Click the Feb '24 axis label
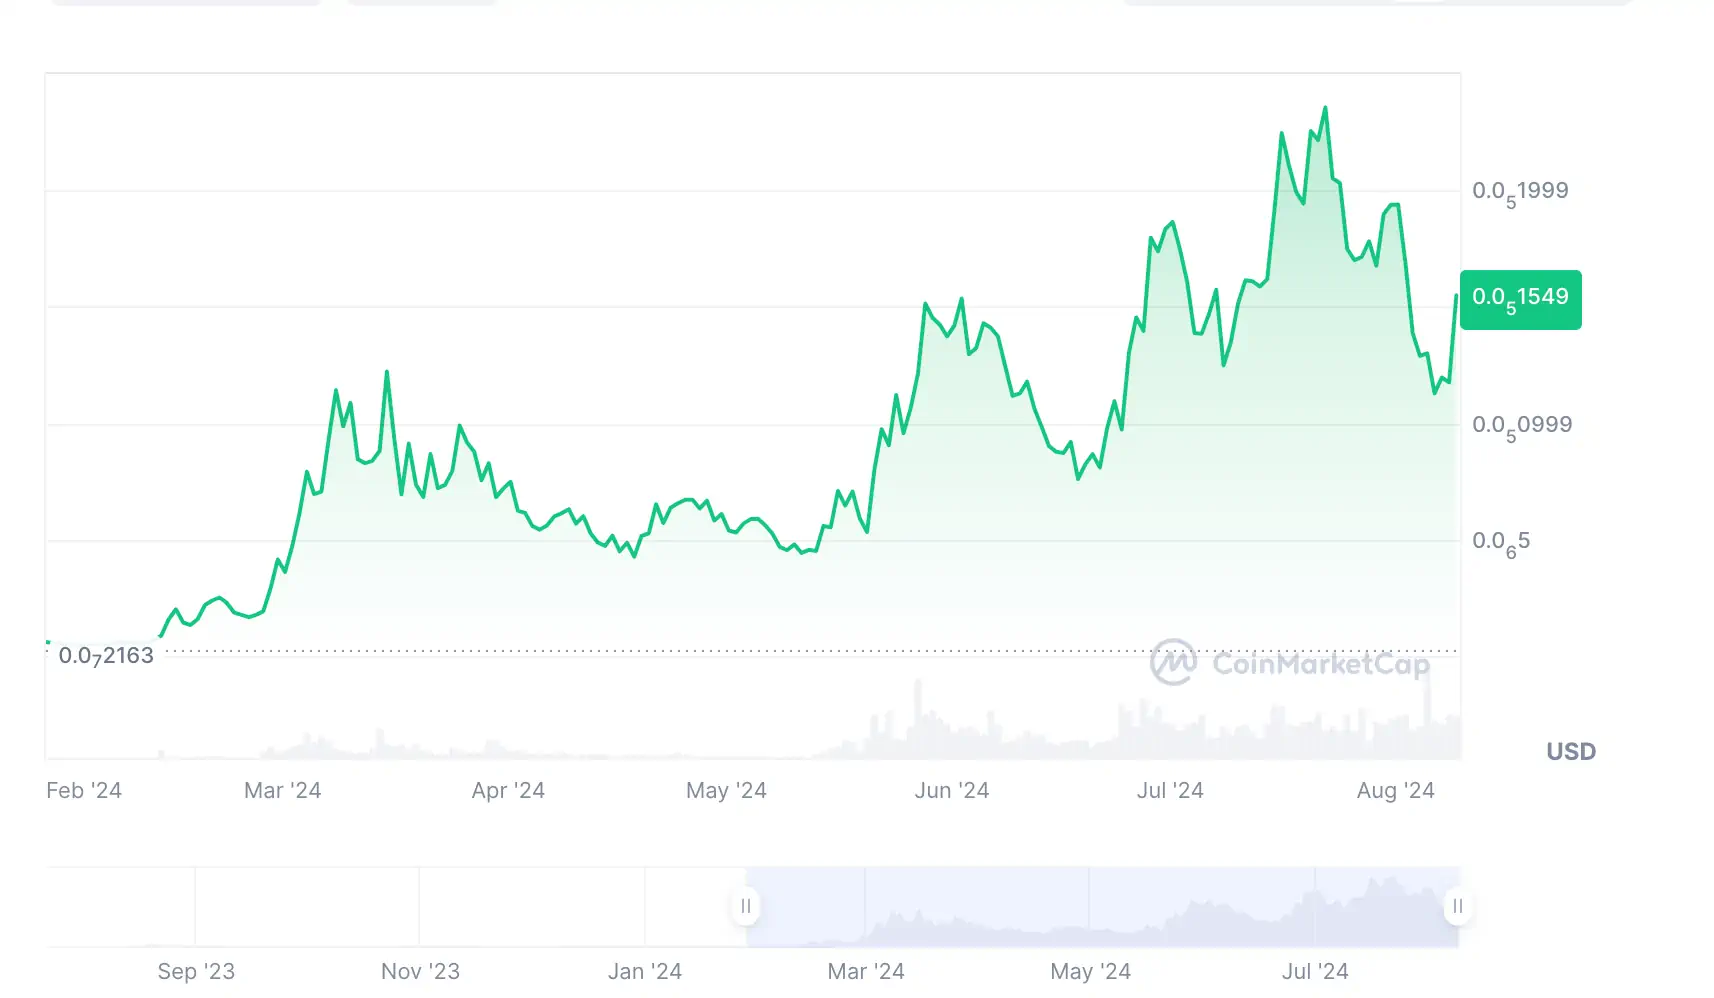Screen dimensions: 1714x998 (x=84, y=790)
